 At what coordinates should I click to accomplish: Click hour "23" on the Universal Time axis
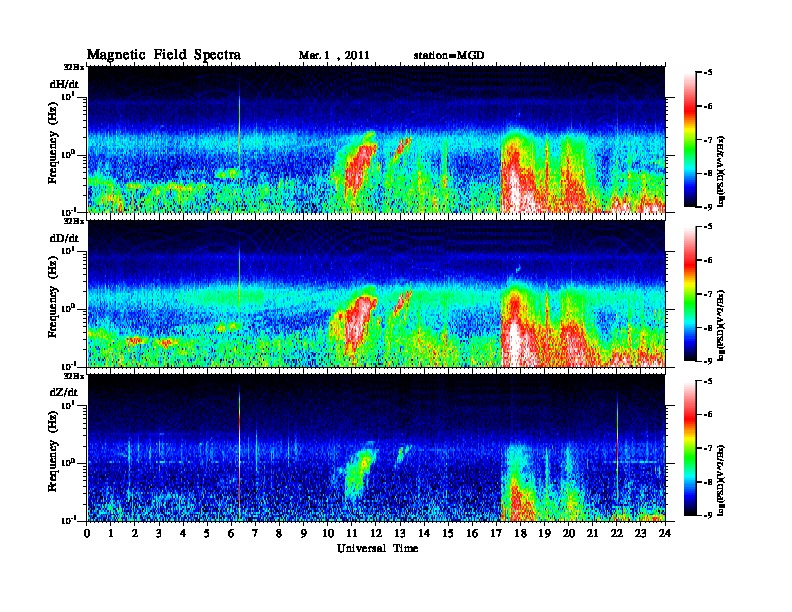click(x=641, y=533)
